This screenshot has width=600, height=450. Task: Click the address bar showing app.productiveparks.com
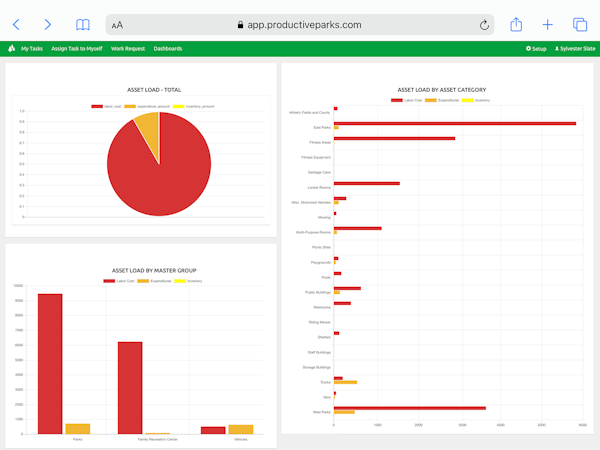(300, 25)
